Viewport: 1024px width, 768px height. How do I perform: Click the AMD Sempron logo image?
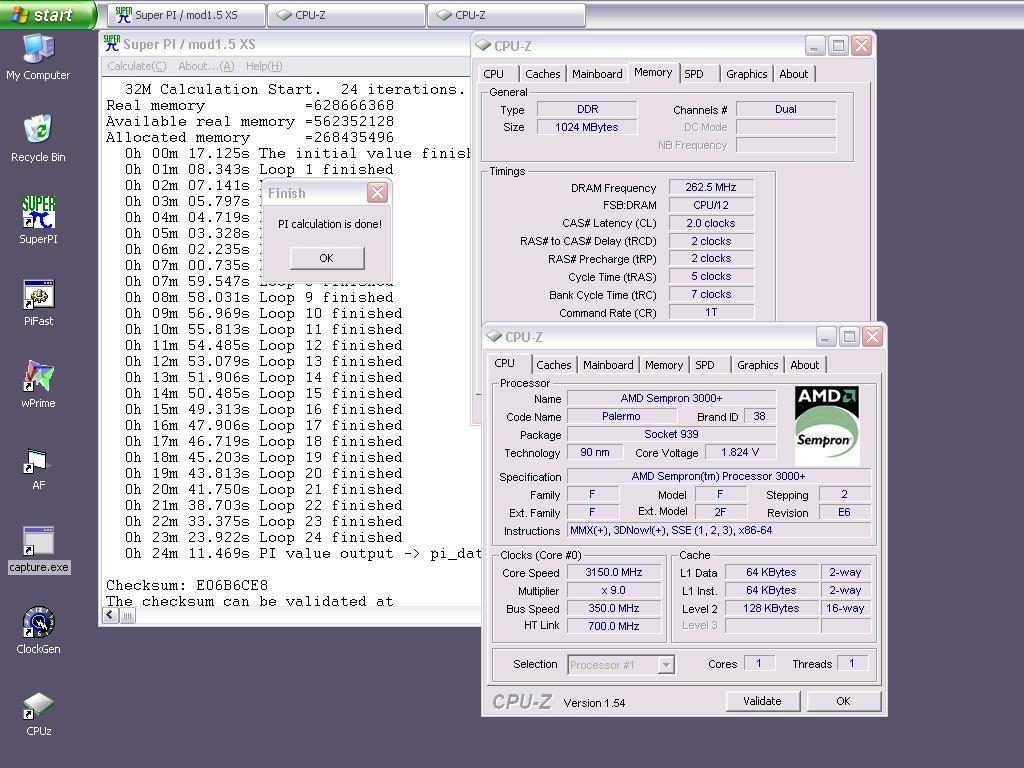(x=826, y=424)
